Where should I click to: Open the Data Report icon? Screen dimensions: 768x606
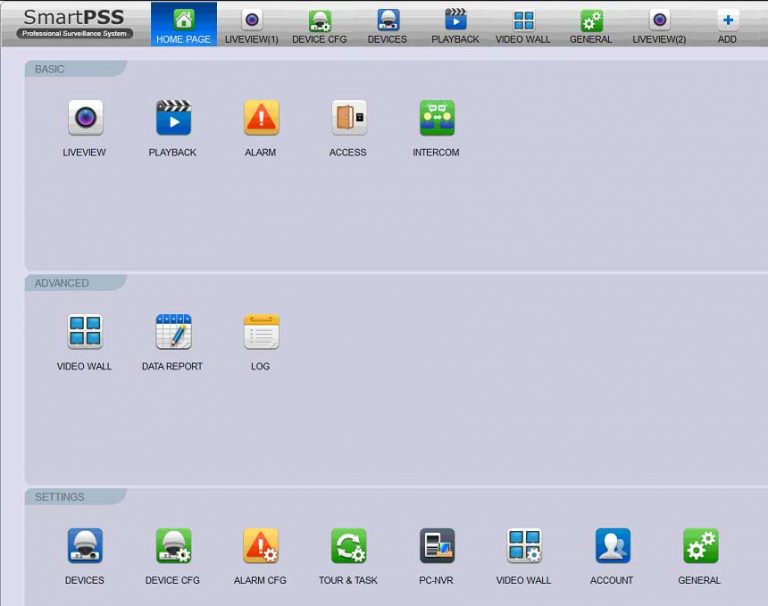[173, 333]
